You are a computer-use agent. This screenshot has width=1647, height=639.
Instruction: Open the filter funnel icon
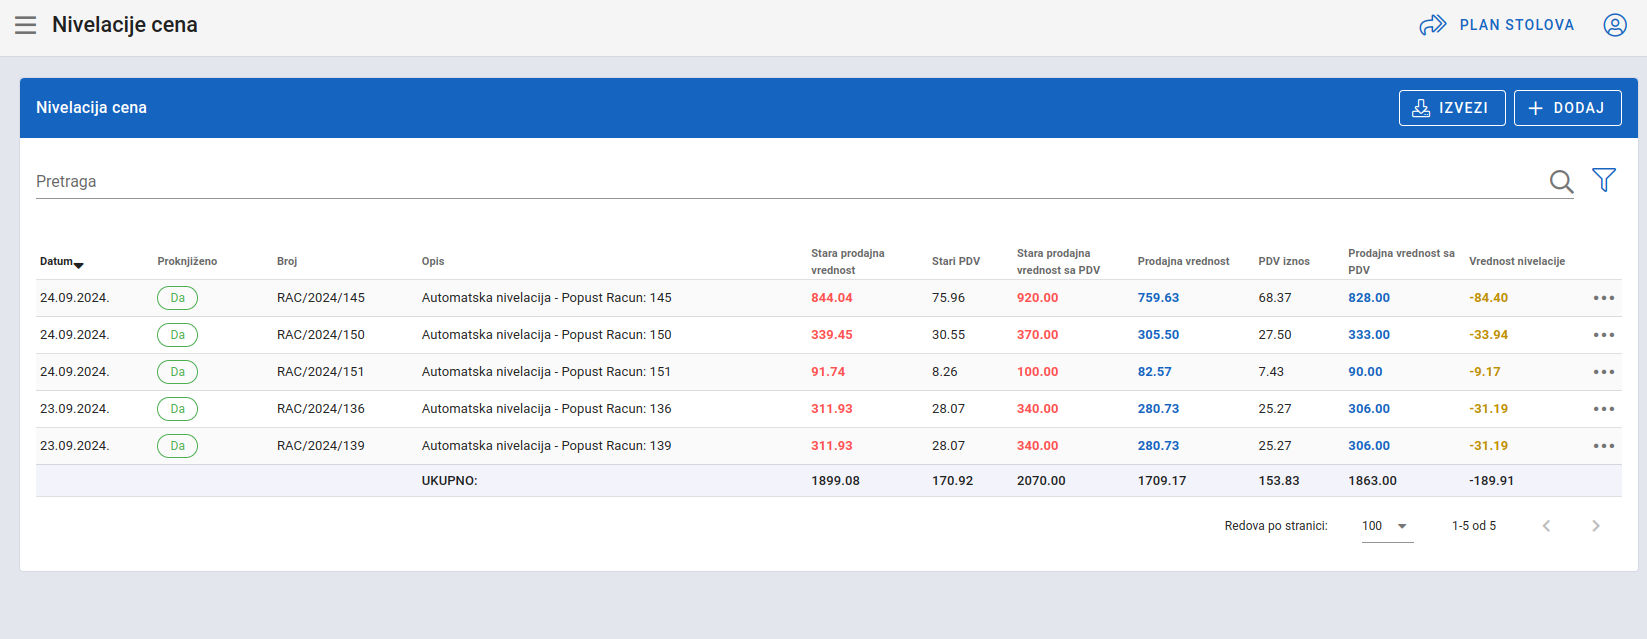point(1604,180)
